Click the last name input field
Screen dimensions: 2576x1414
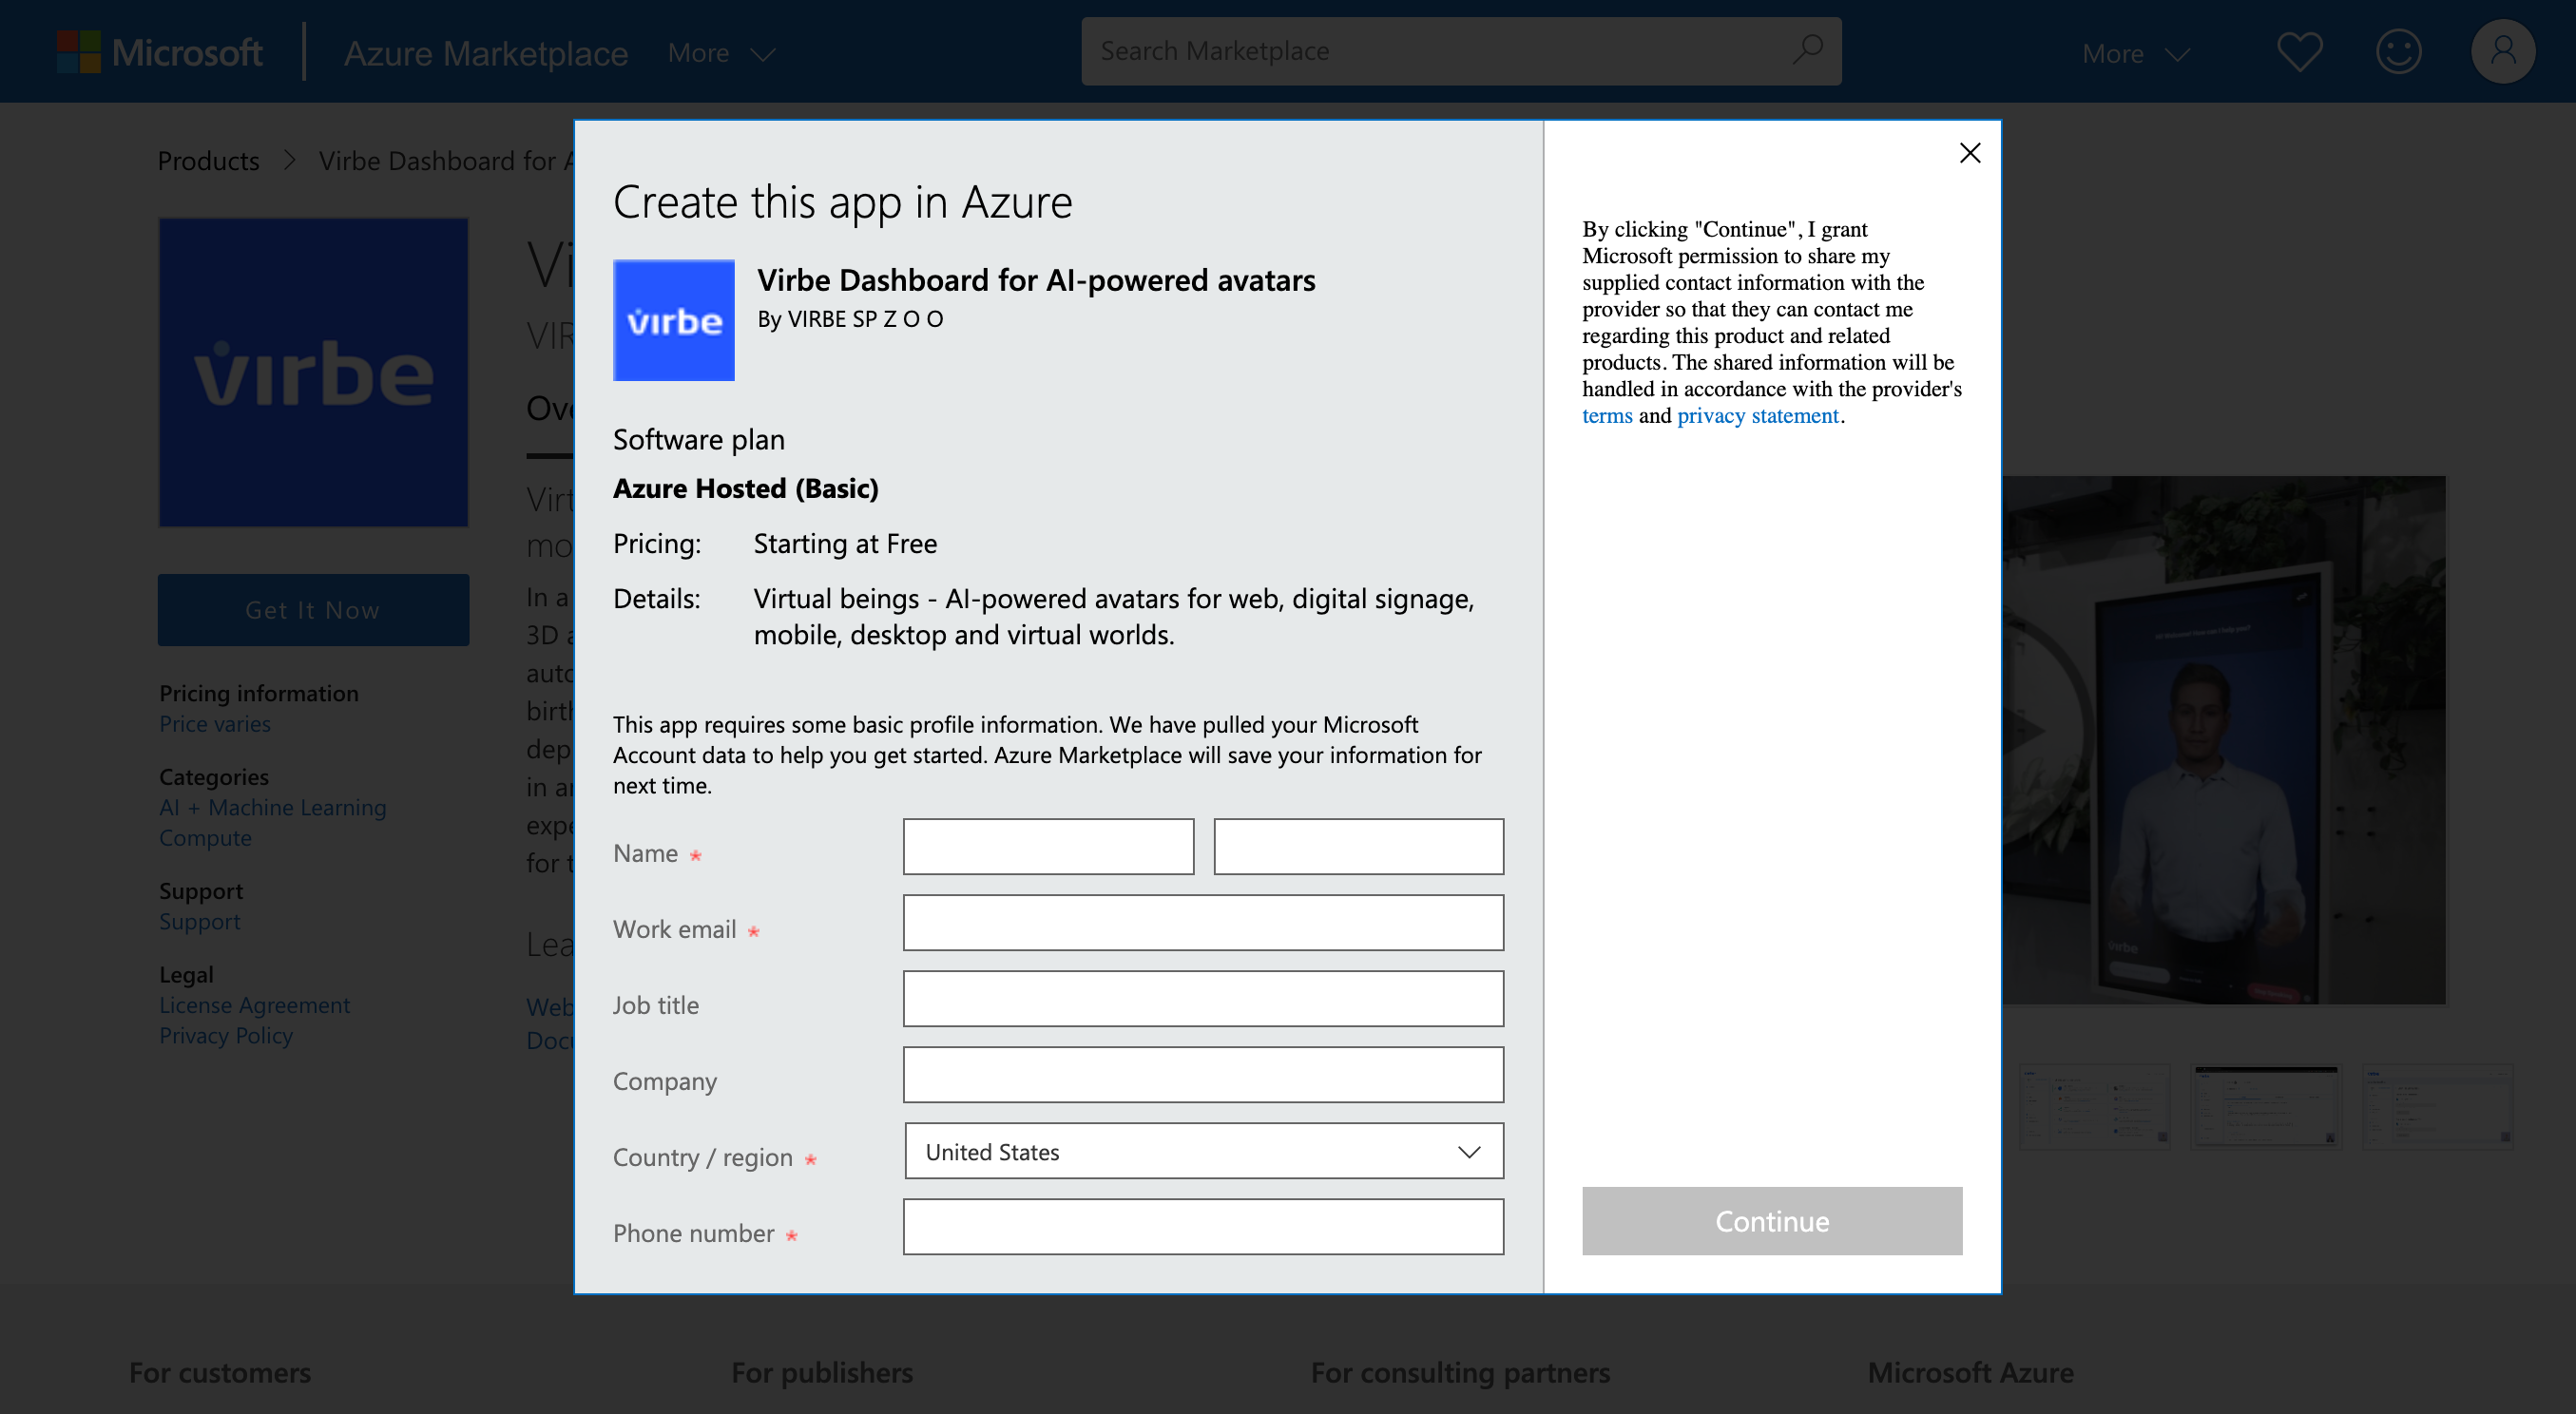[1358, 846]
